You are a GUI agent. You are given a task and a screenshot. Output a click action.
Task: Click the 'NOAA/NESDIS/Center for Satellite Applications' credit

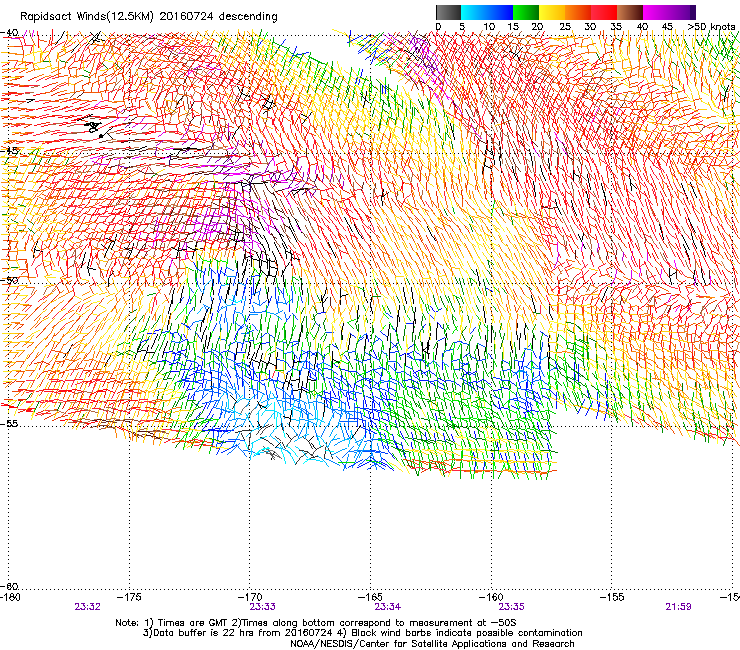432,644
